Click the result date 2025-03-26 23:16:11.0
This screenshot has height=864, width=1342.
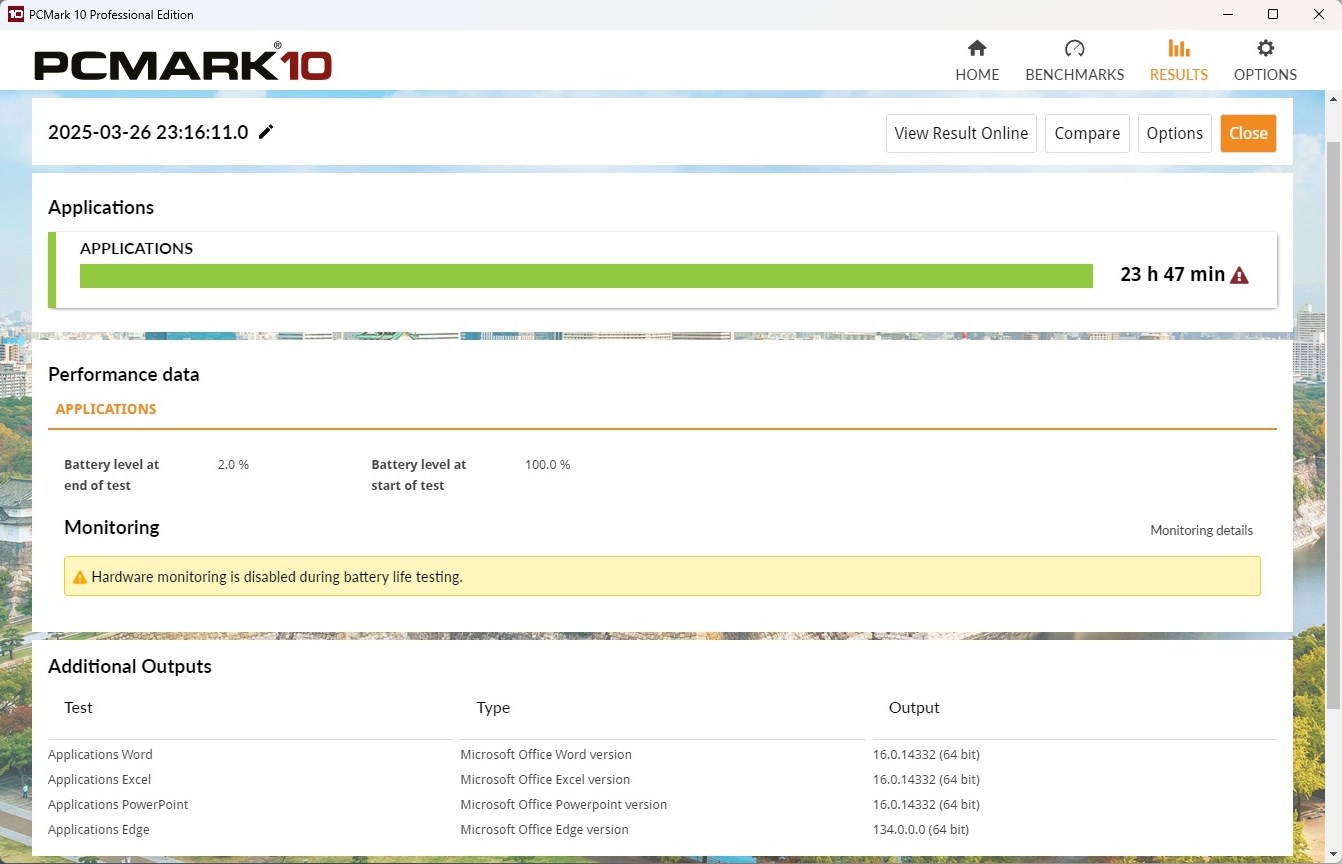tap(148, 132)
